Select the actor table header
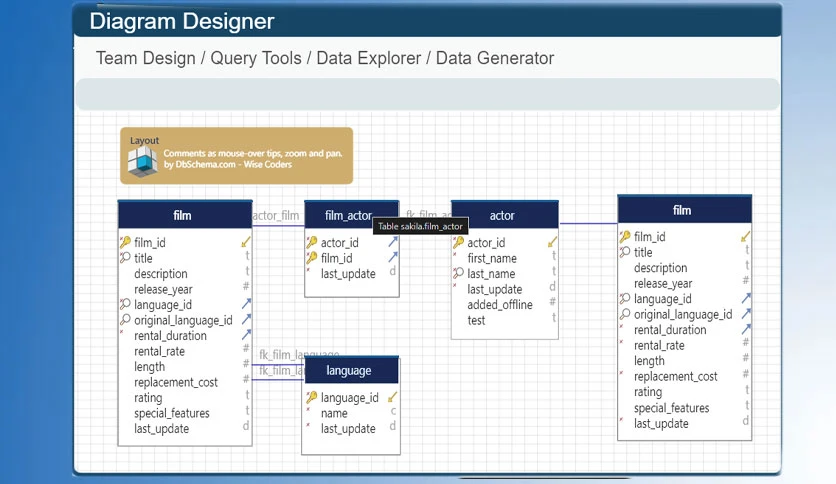 click(x=505, y=215)
